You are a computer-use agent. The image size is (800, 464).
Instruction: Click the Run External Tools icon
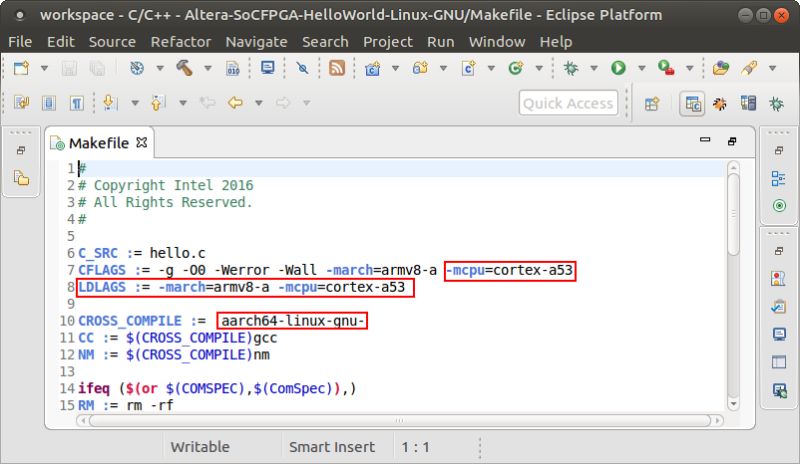666,68
